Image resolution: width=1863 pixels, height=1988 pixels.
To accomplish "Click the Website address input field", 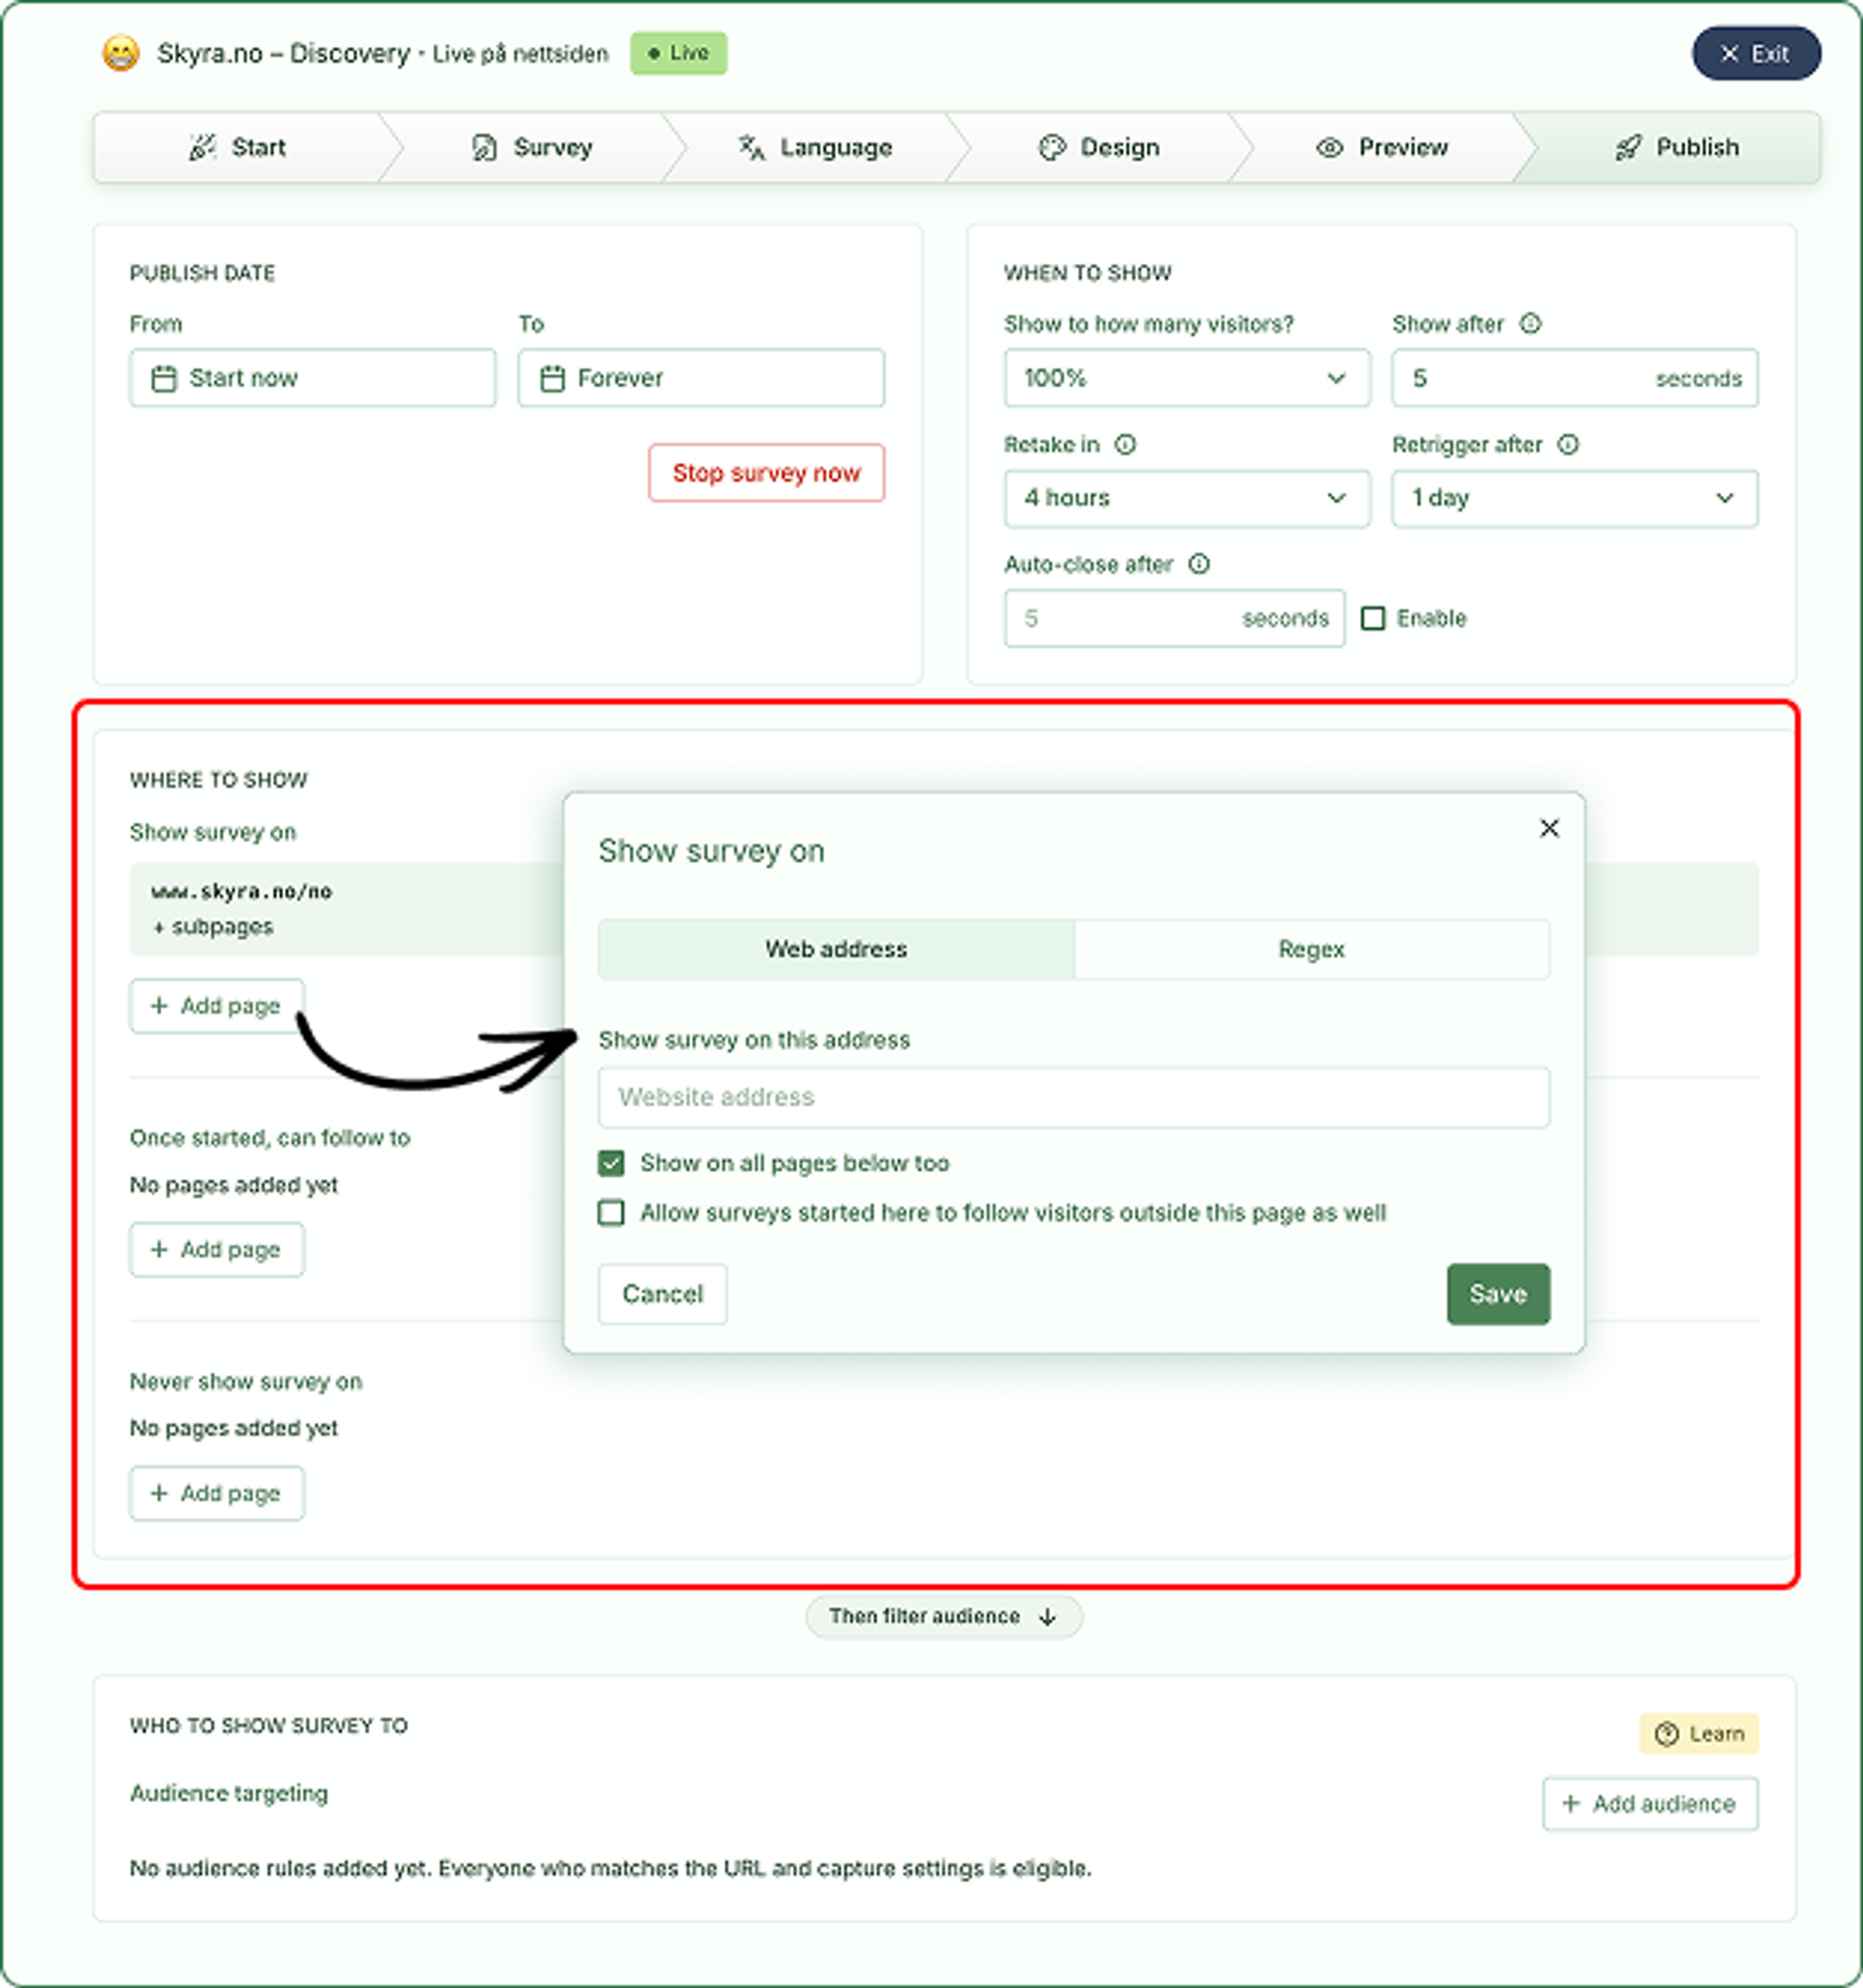I will (x=1074, y=1097).
